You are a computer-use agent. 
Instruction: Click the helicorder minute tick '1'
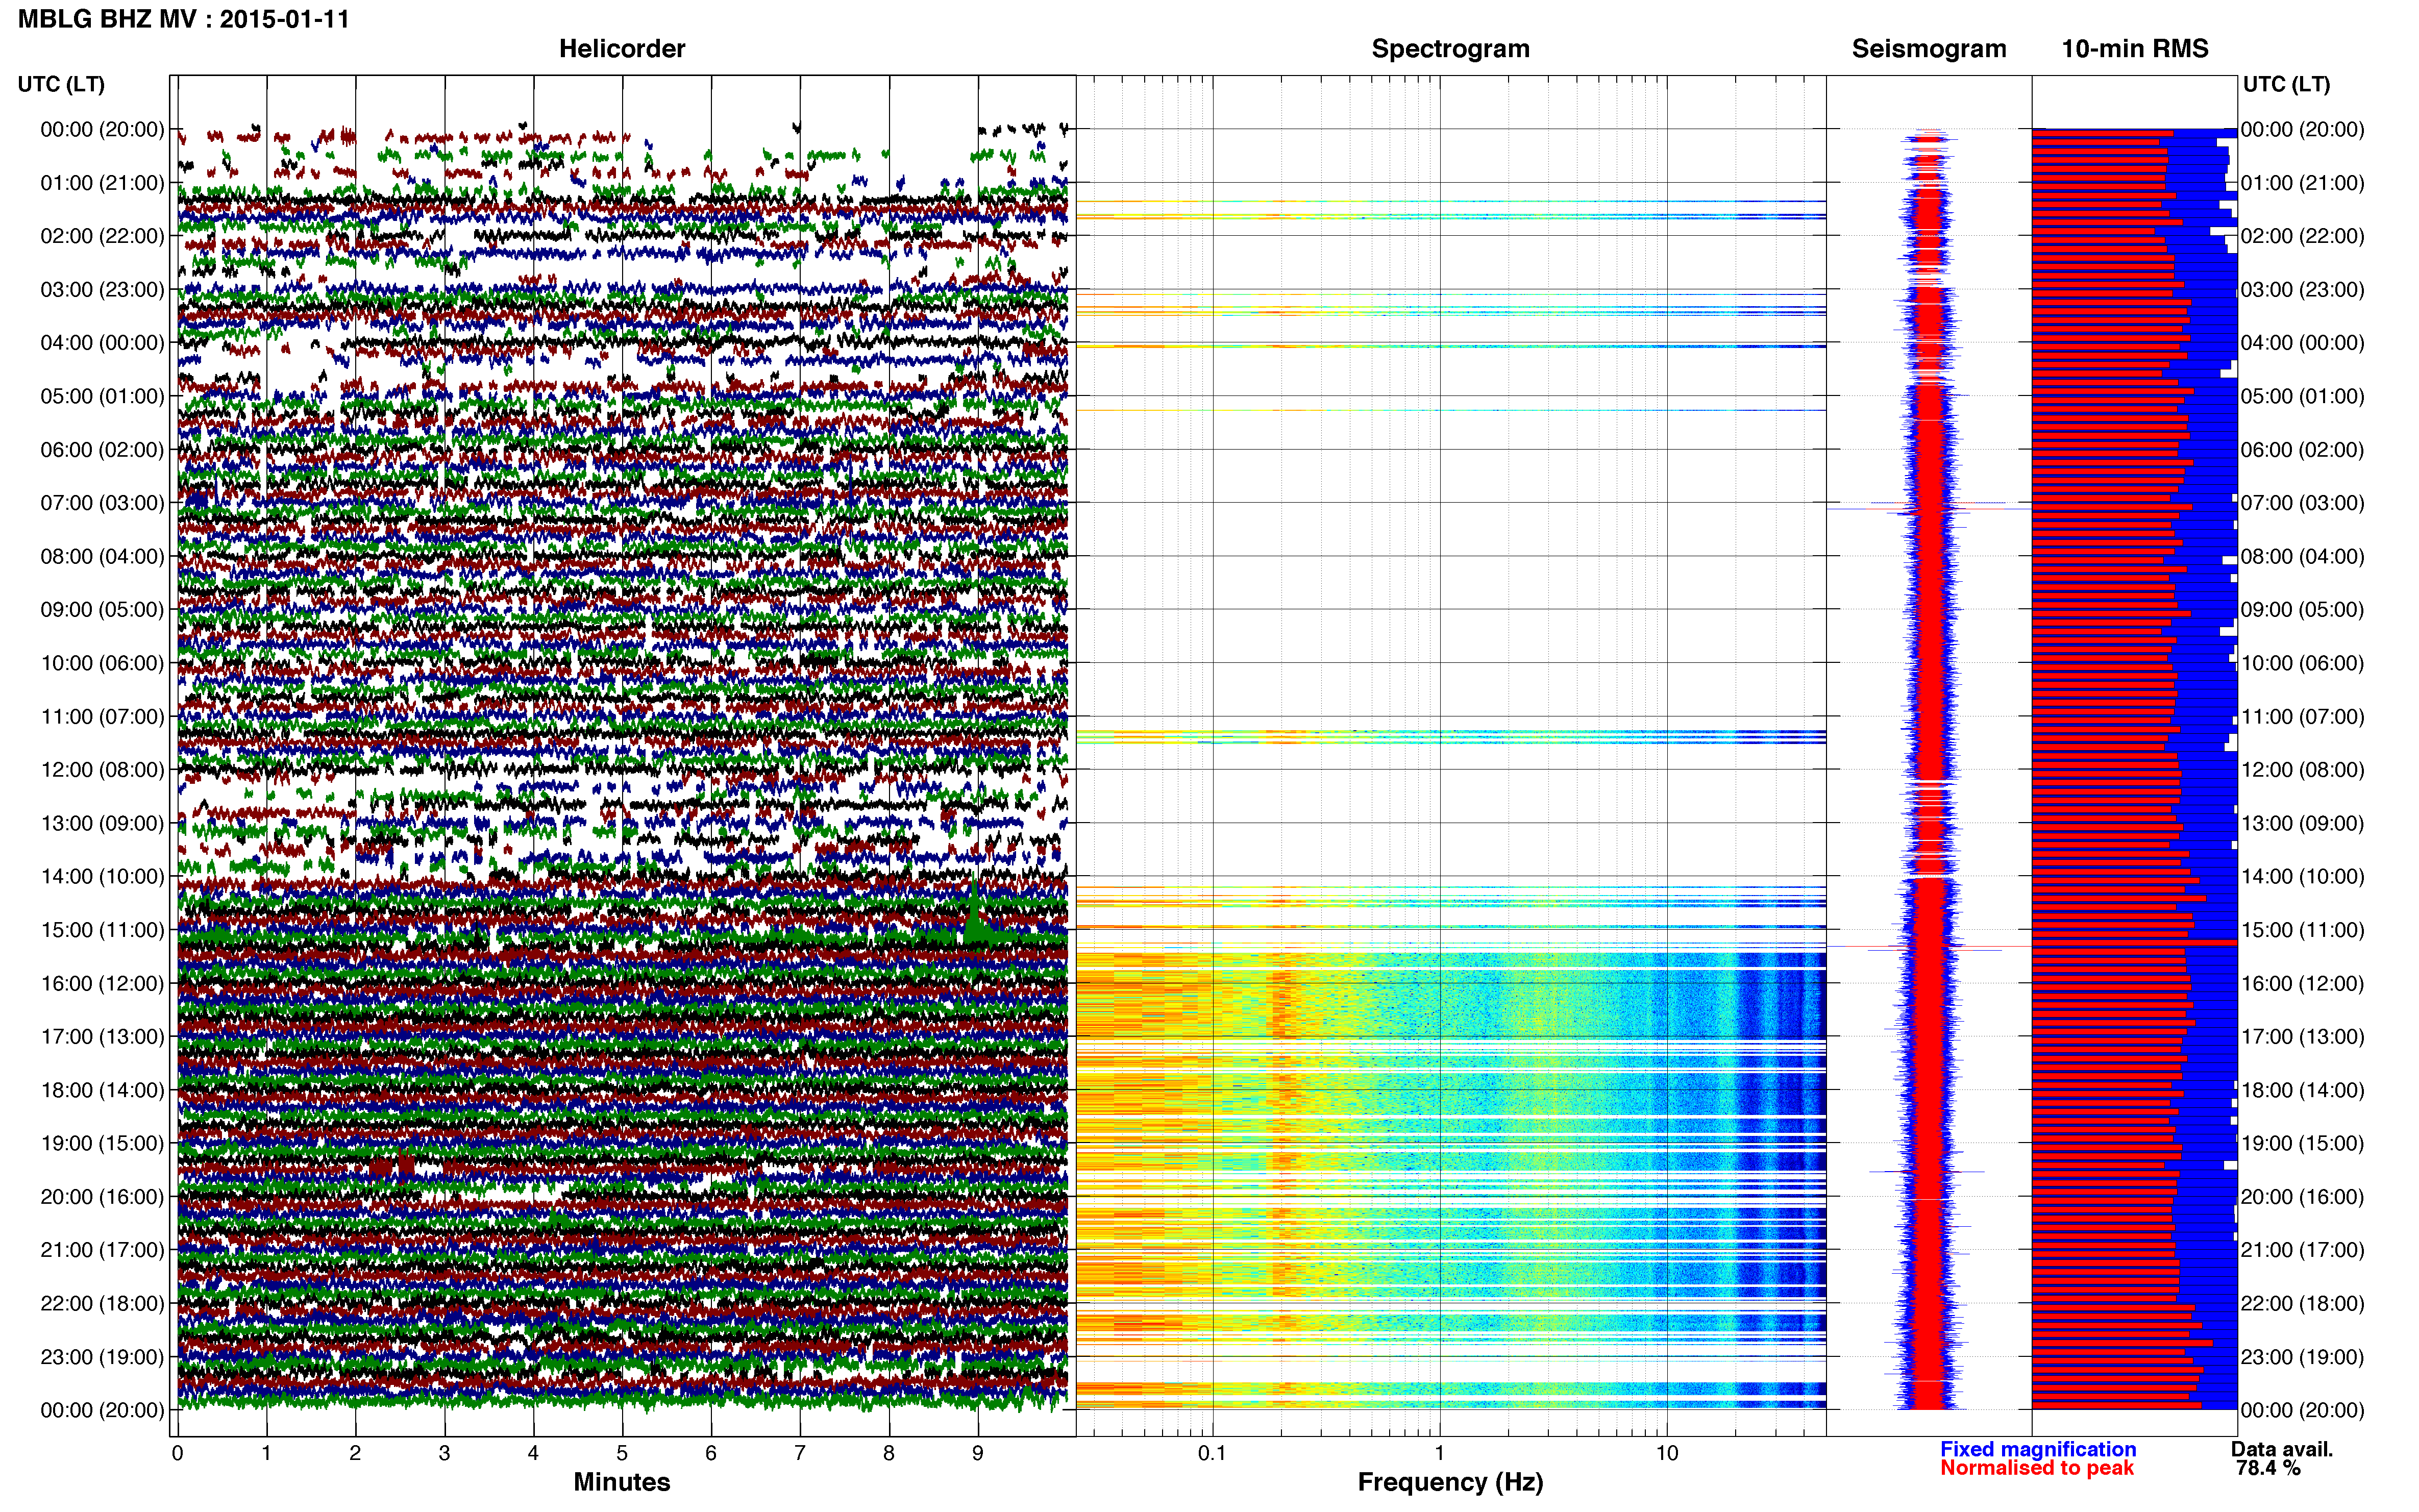click(x=266, y=1453)
